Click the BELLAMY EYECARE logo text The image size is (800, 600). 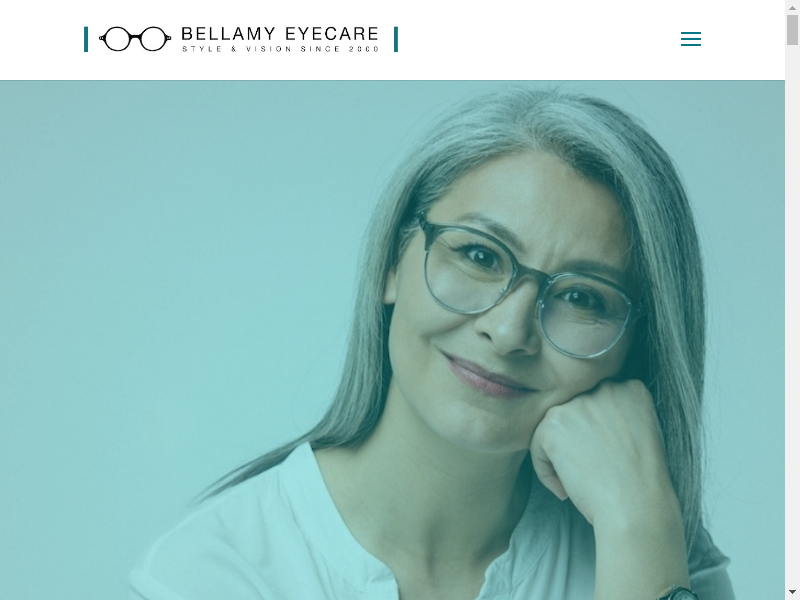click(280, 34)
